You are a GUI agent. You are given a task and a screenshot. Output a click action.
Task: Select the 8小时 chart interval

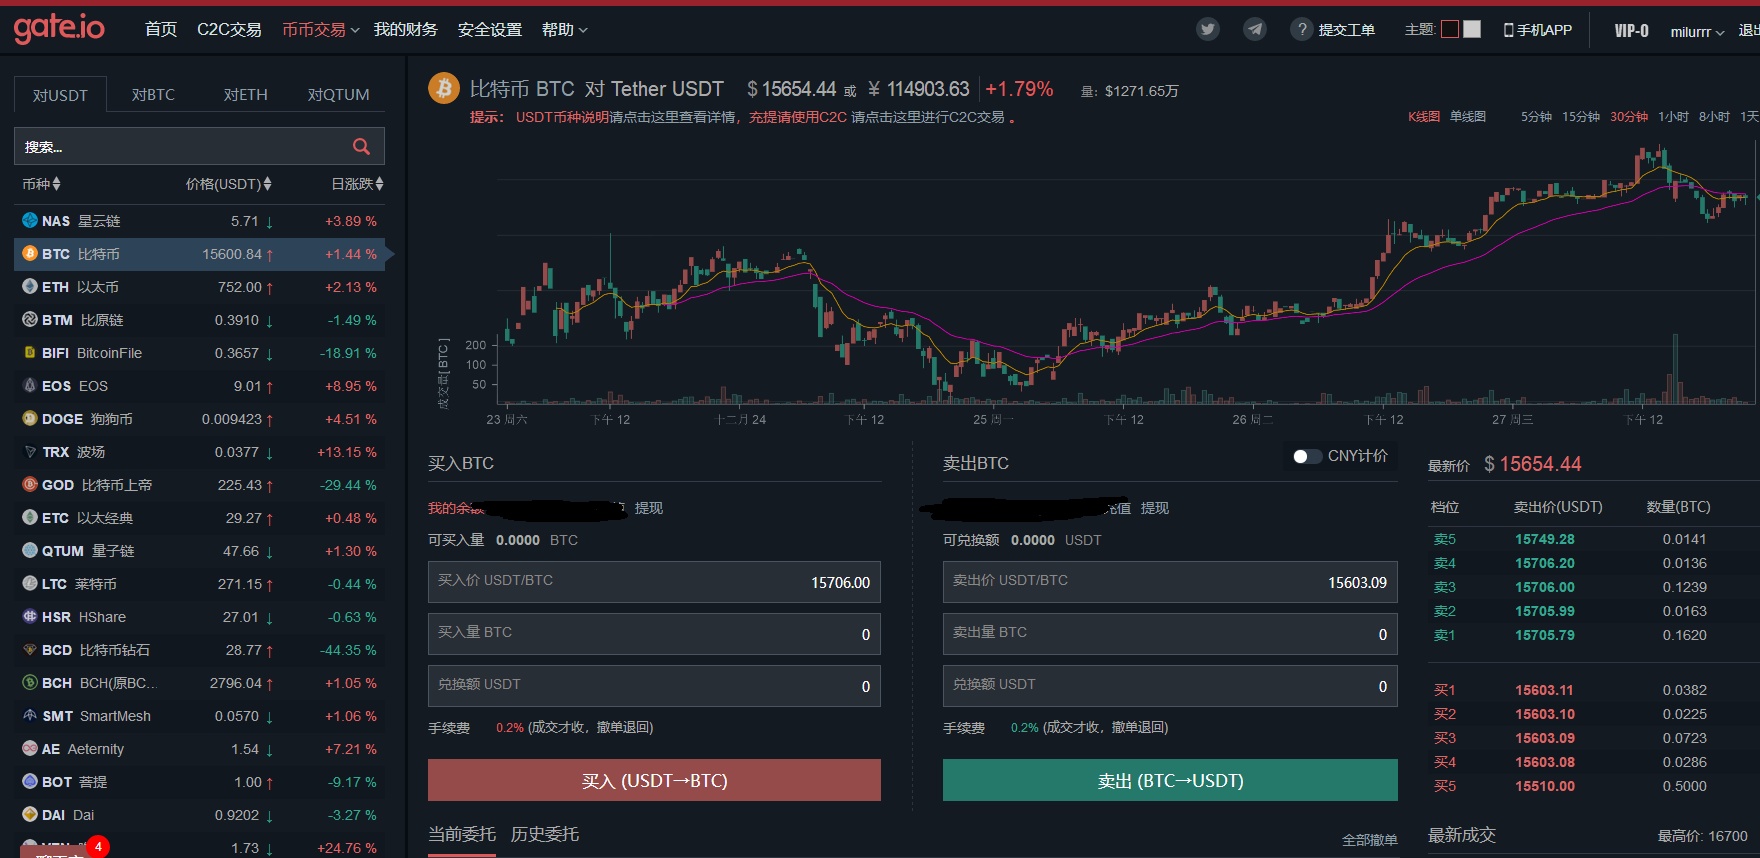click(x=1714, y=117)
